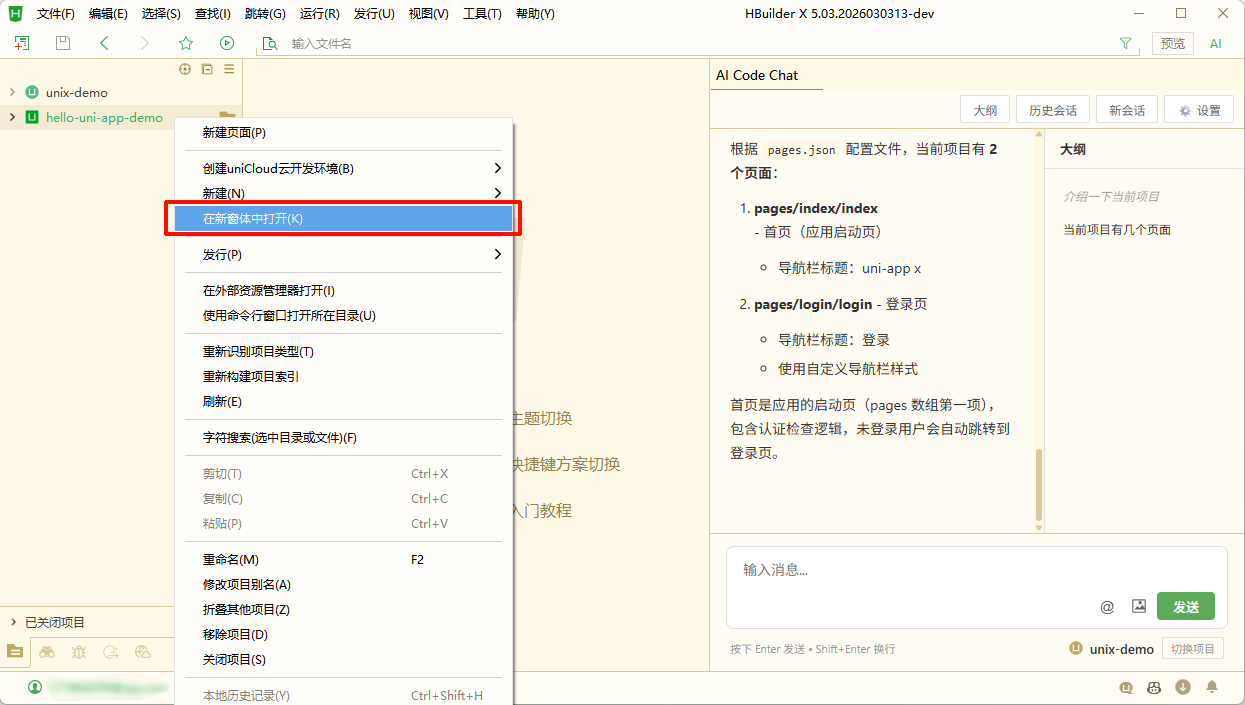This screenshot has height=705, width=1245.
Task: Expand the 已关闭项目 section
Action: click(12, 622)
